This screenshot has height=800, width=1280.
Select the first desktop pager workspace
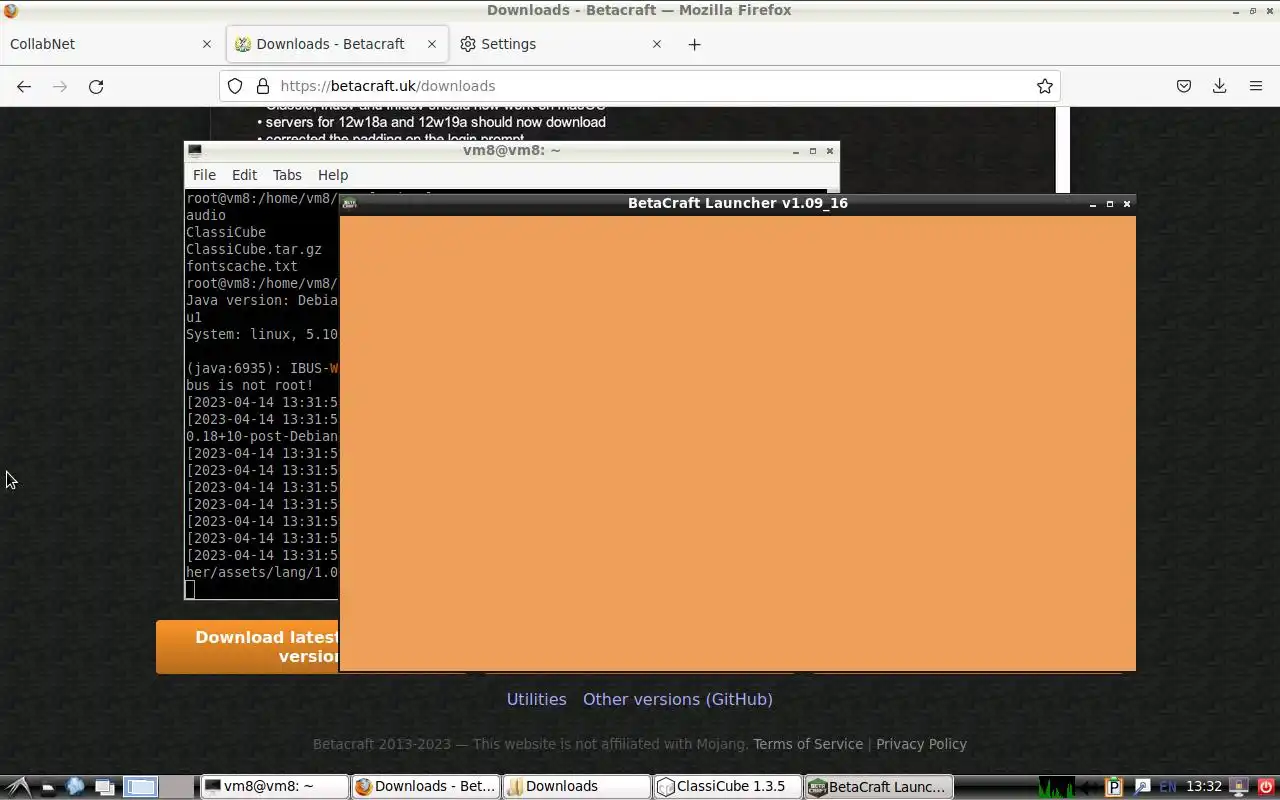point(141,787)
